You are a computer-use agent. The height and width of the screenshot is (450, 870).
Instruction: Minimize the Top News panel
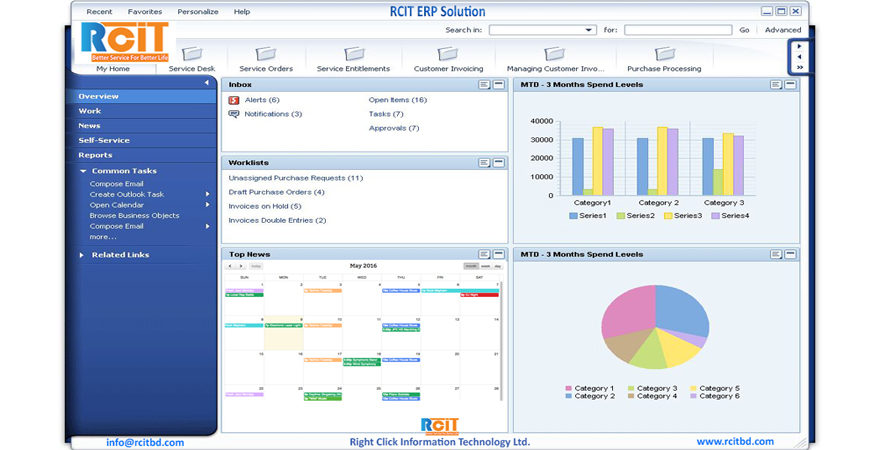pyautogui.click(x=499, y=254)
